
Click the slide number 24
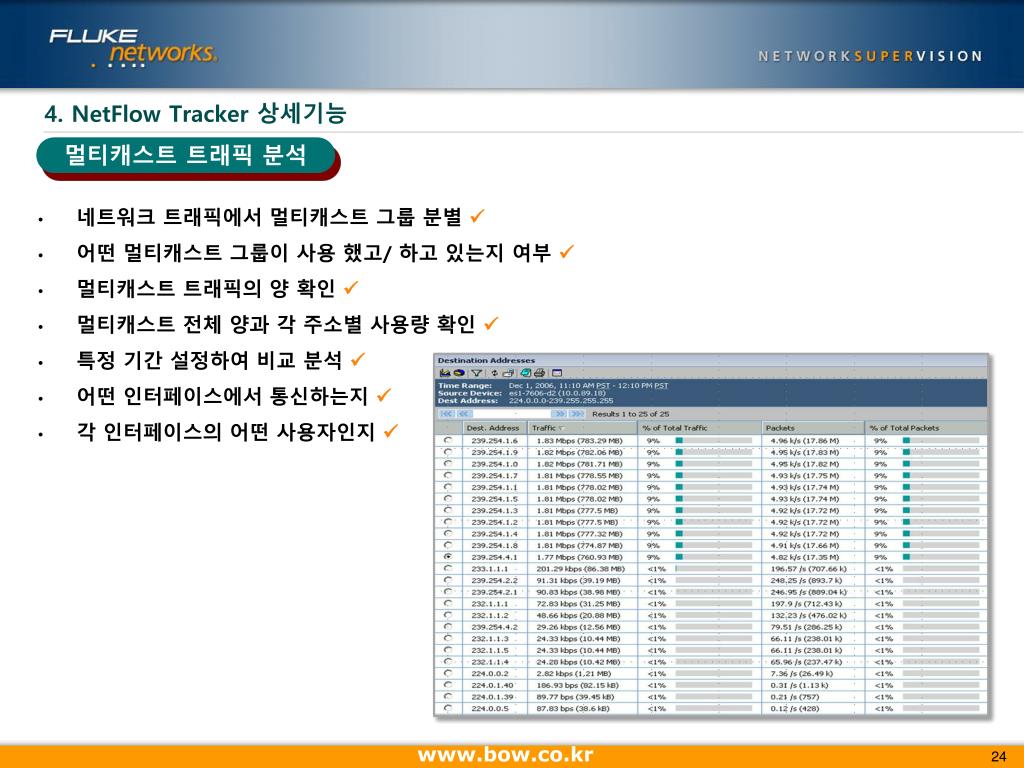tap(999, 756)
